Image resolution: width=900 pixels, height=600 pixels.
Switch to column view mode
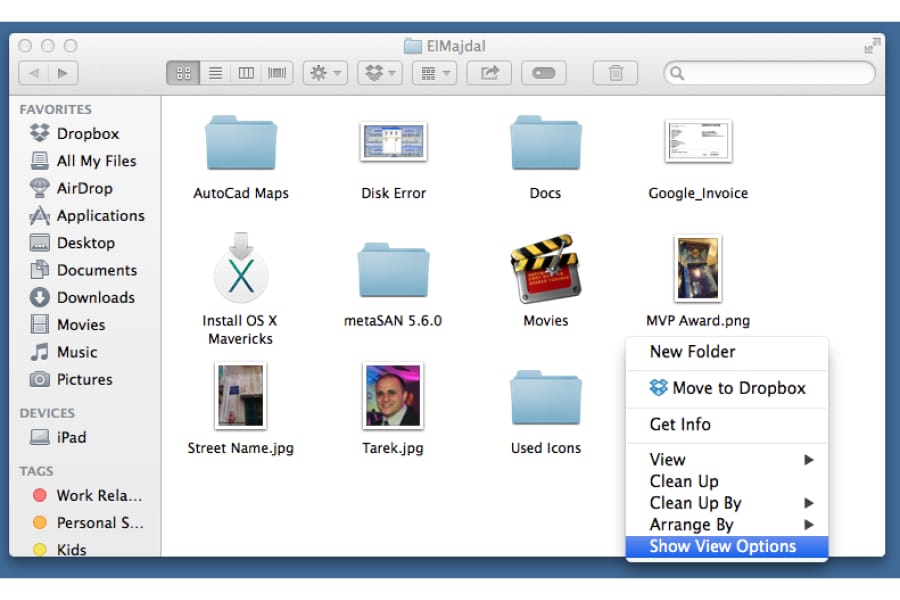click(246, 73)
